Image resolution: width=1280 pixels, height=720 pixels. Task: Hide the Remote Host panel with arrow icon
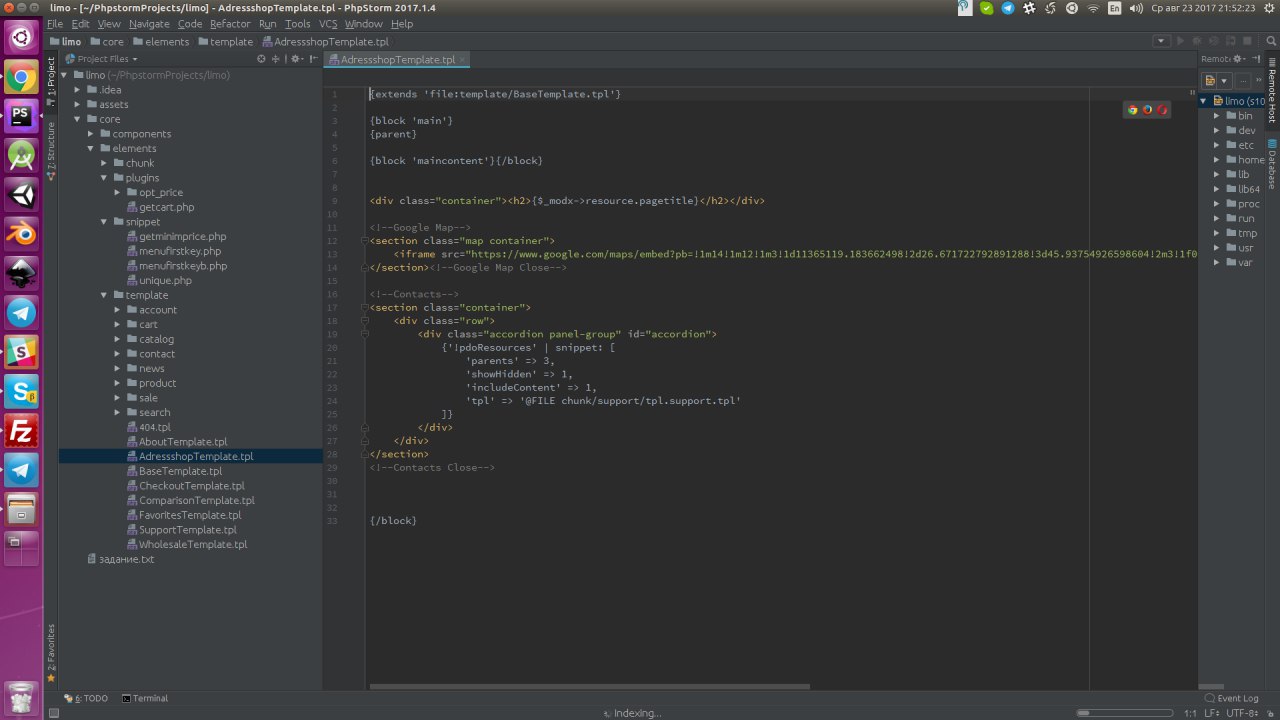click(x=1254, y=59)
